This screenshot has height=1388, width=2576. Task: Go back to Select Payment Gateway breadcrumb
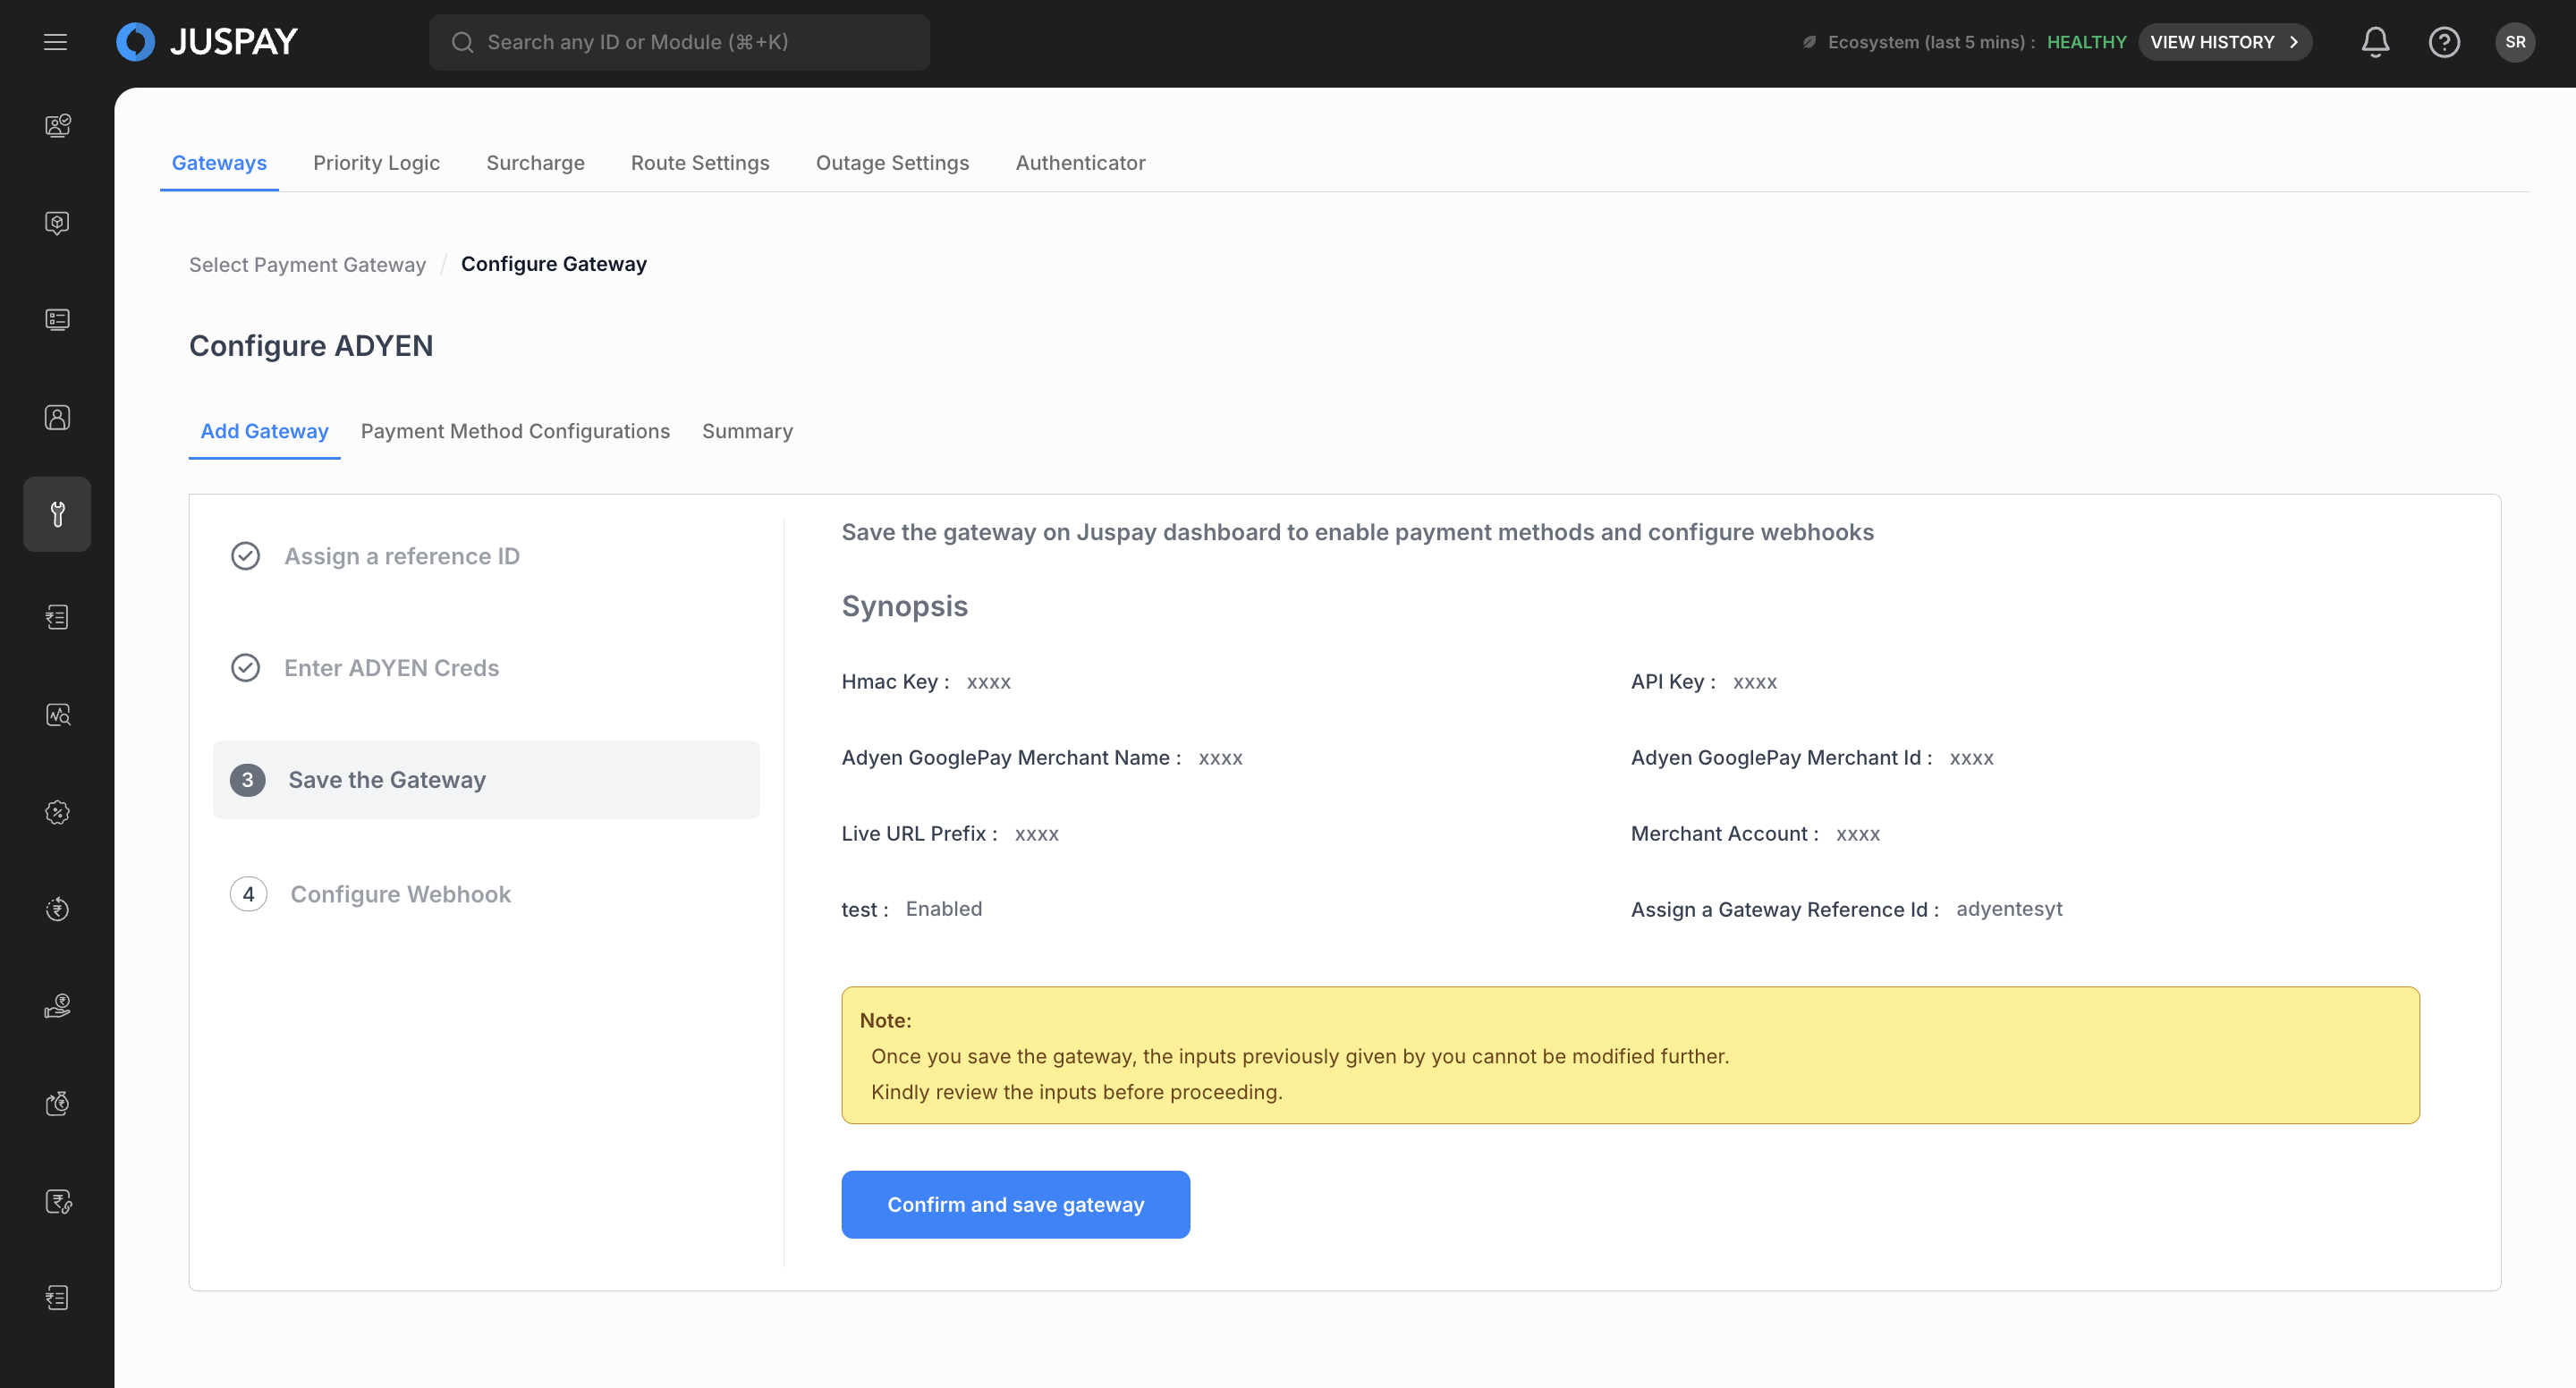(x=307, y=265)
